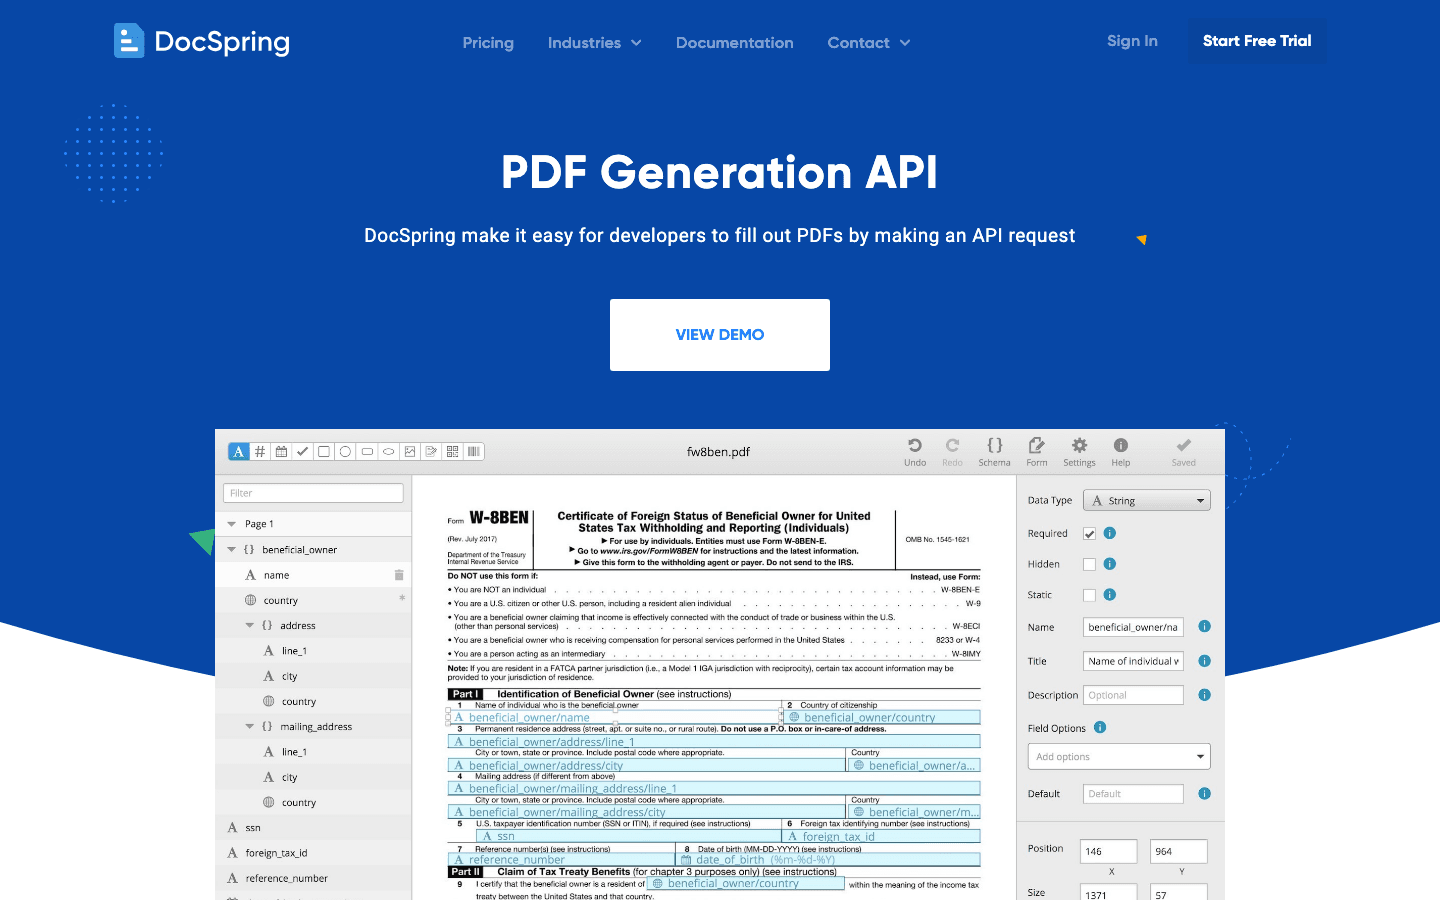
Task: Select the number (#) field tool
Action: point(260,452)
